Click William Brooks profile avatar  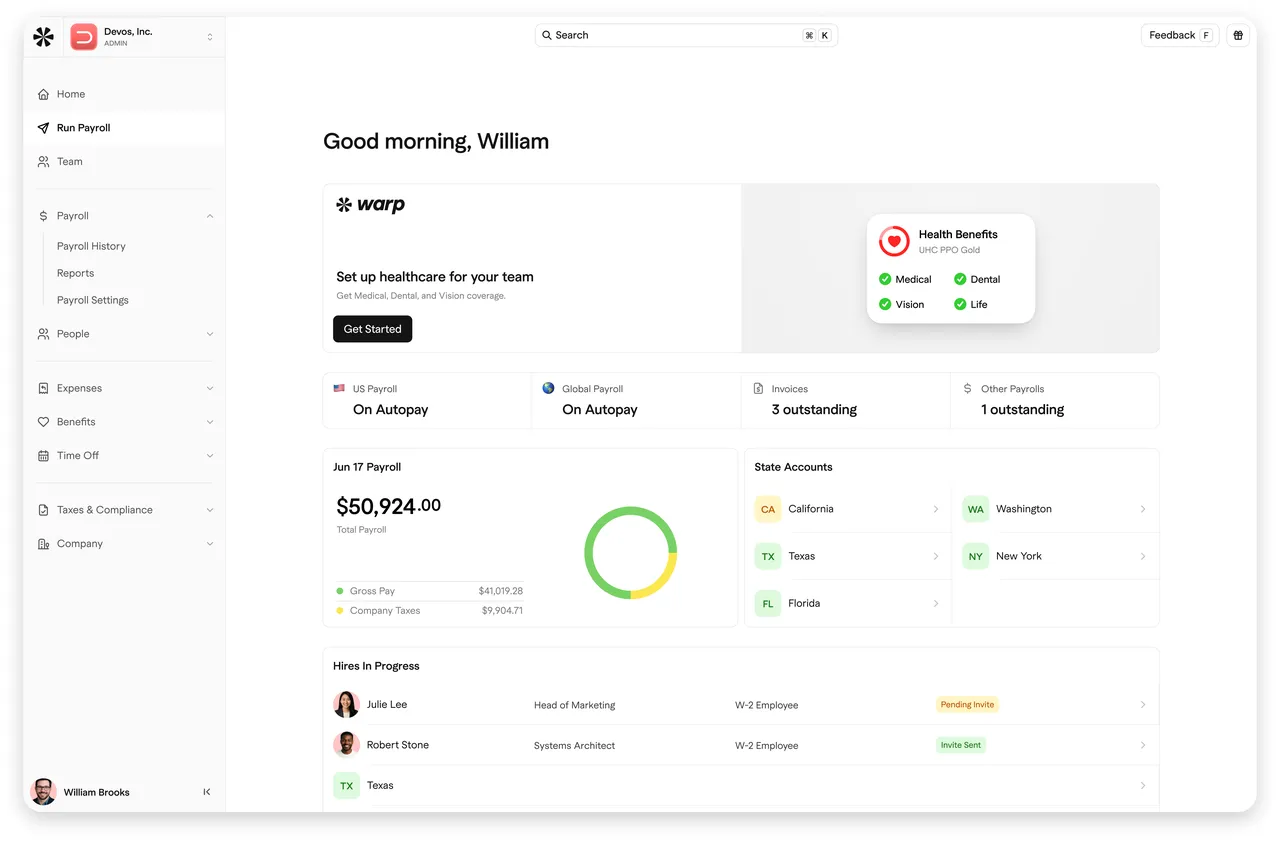click(x=43, y=792)
